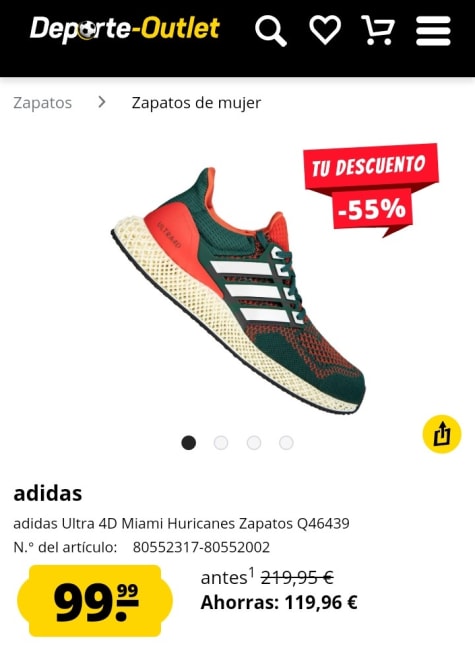This screenshot has height=650, width=475.
Task: Go to Zapatos de mujer breadcrumb
Action: tap(196, 103)
